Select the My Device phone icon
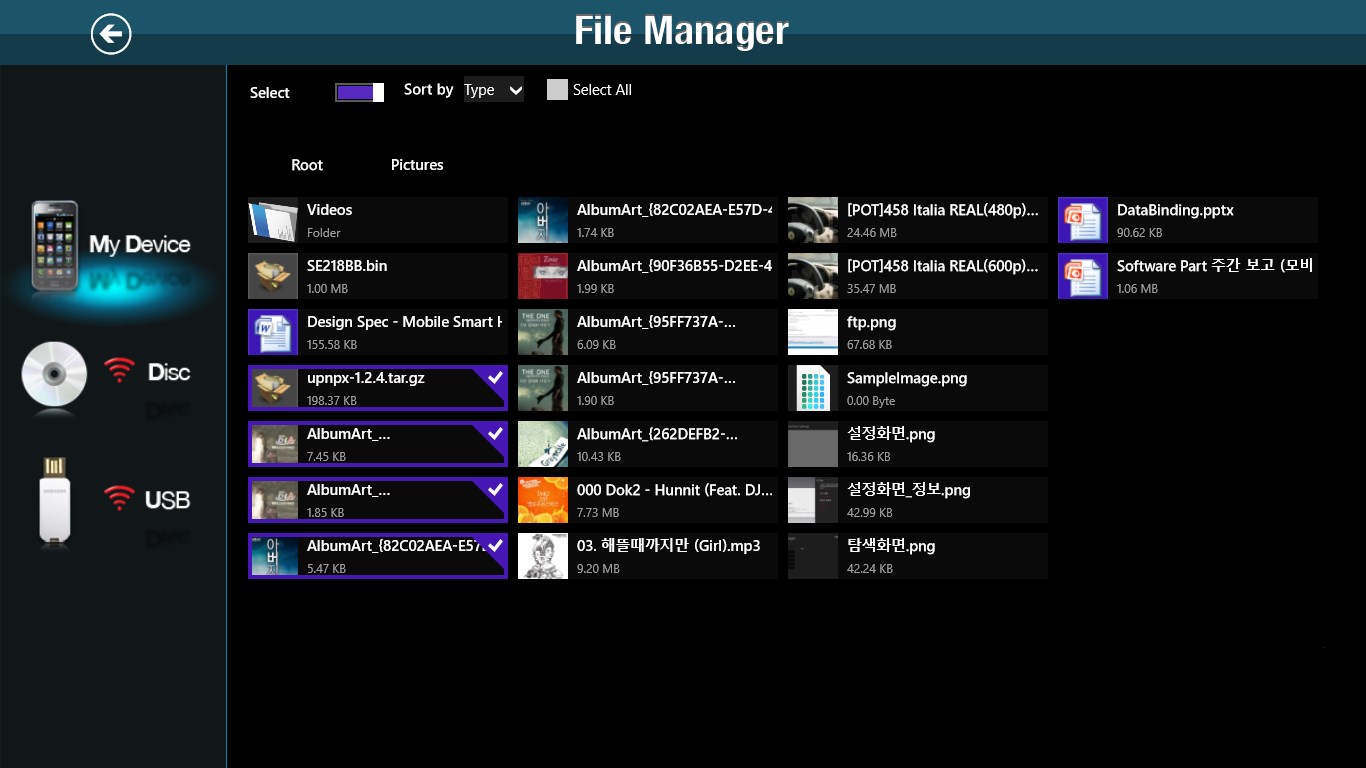 pos(55,246)
